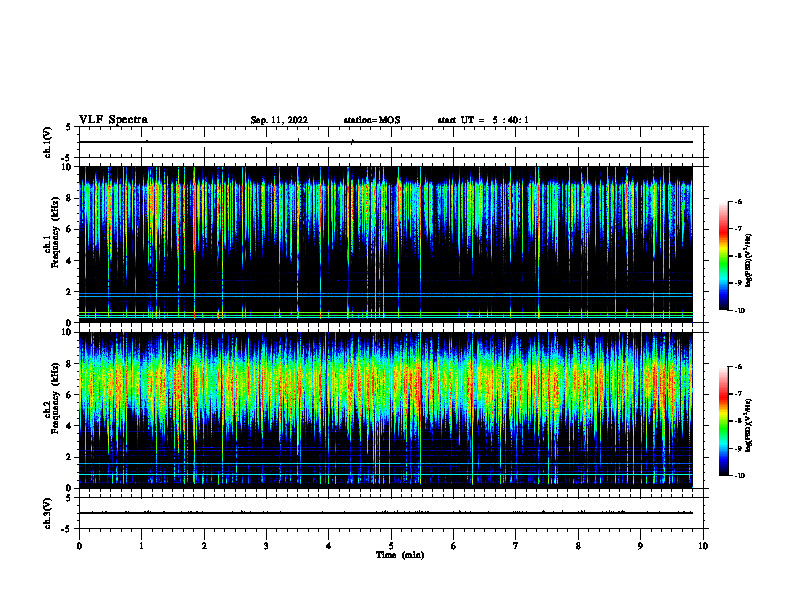
Task: Click inside the ch.2 spectrogram panel
Action: point(386,410)
